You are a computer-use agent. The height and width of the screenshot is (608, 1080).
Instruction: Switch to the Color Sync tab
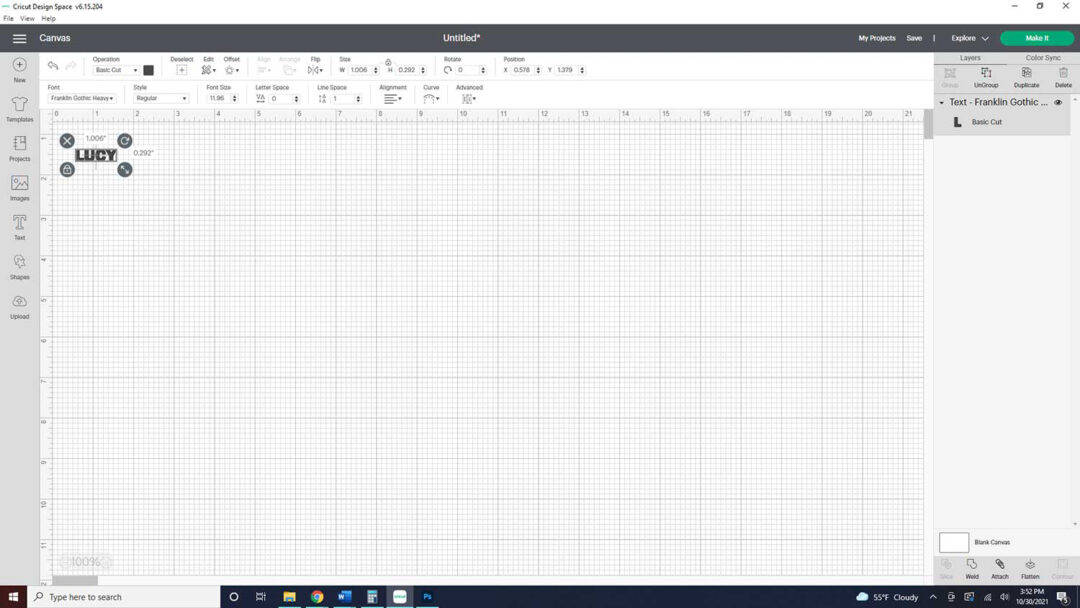(1042, 58)
